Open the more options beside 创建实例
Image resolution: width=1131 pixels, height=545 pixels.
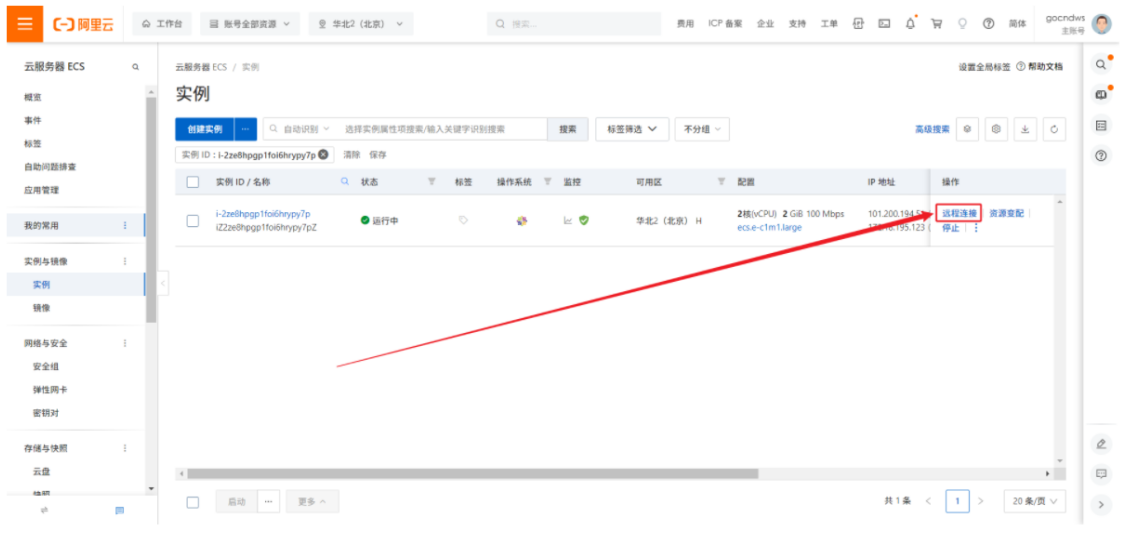click(x=245, y=129)
